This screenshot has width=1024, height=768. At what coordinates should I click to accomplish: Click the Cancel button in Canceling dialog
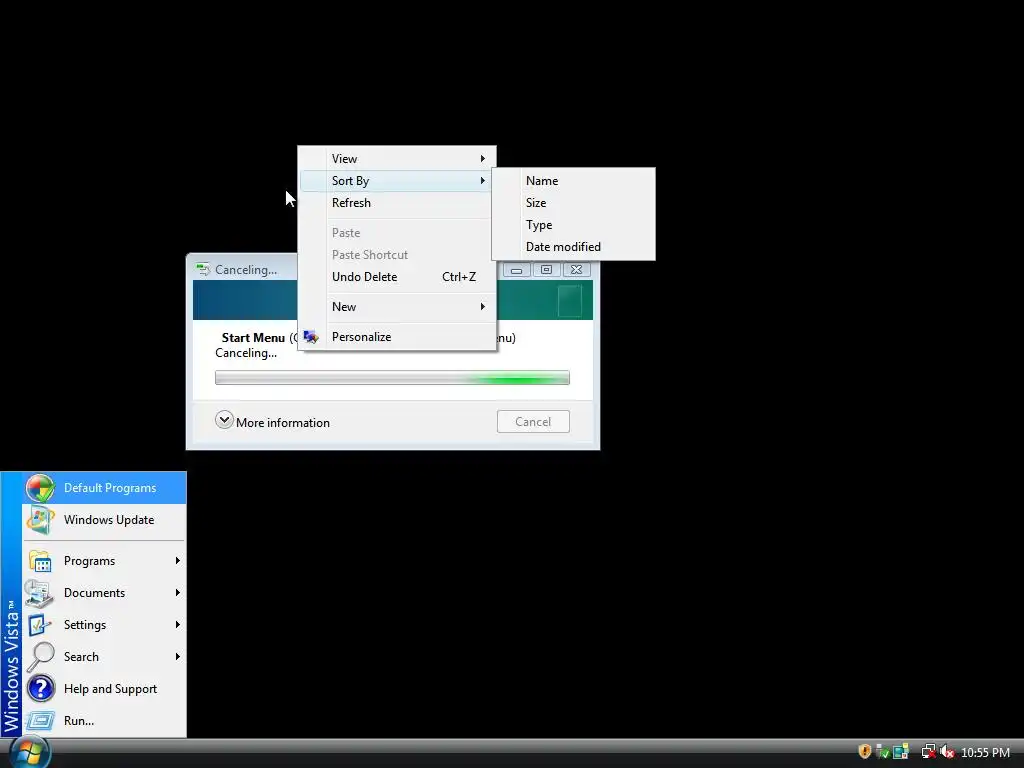tap(533, 422)
